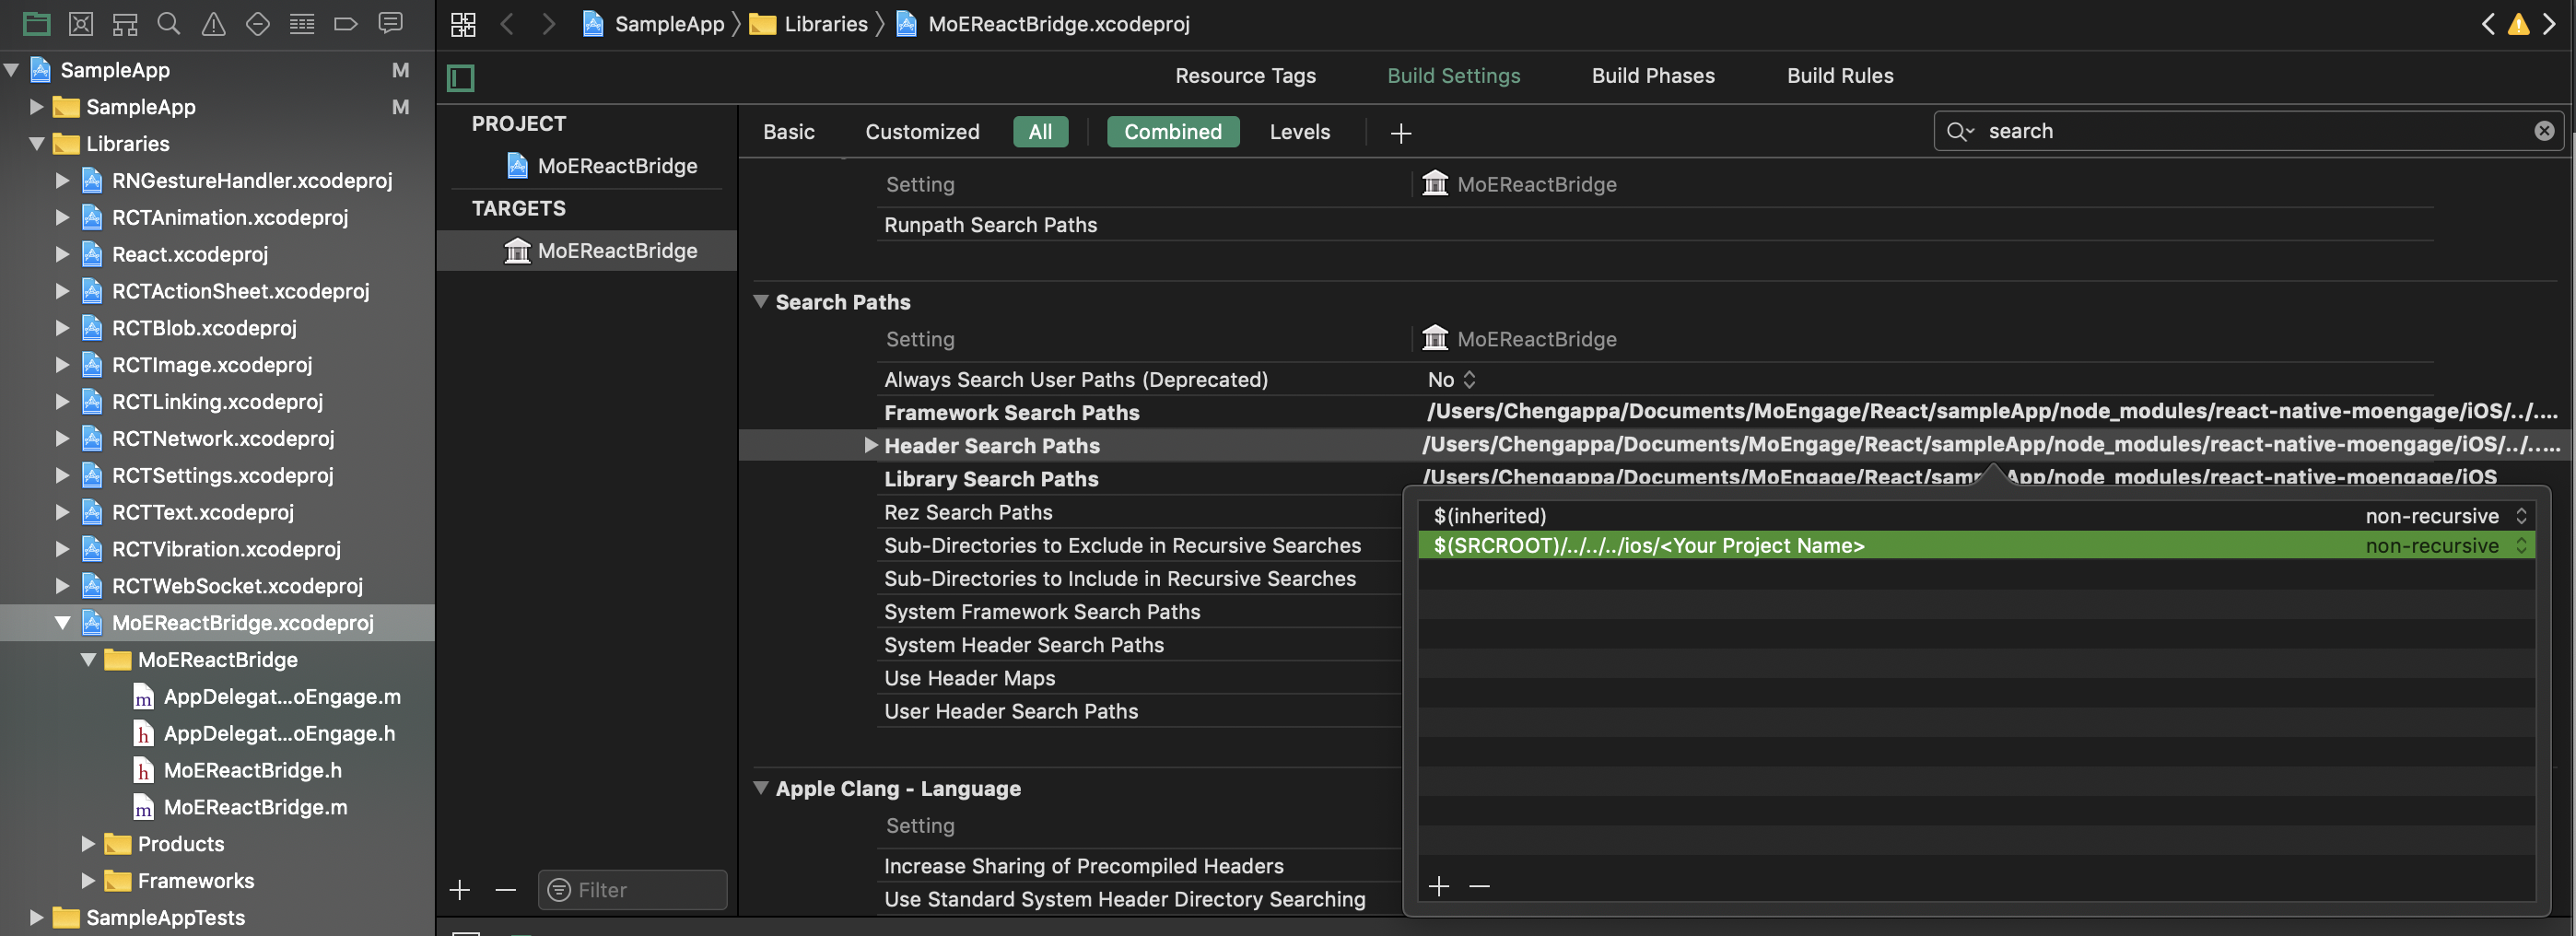Go forward in editor history
This screenshot has height=936, width=2576.
(x=548, y=24)
